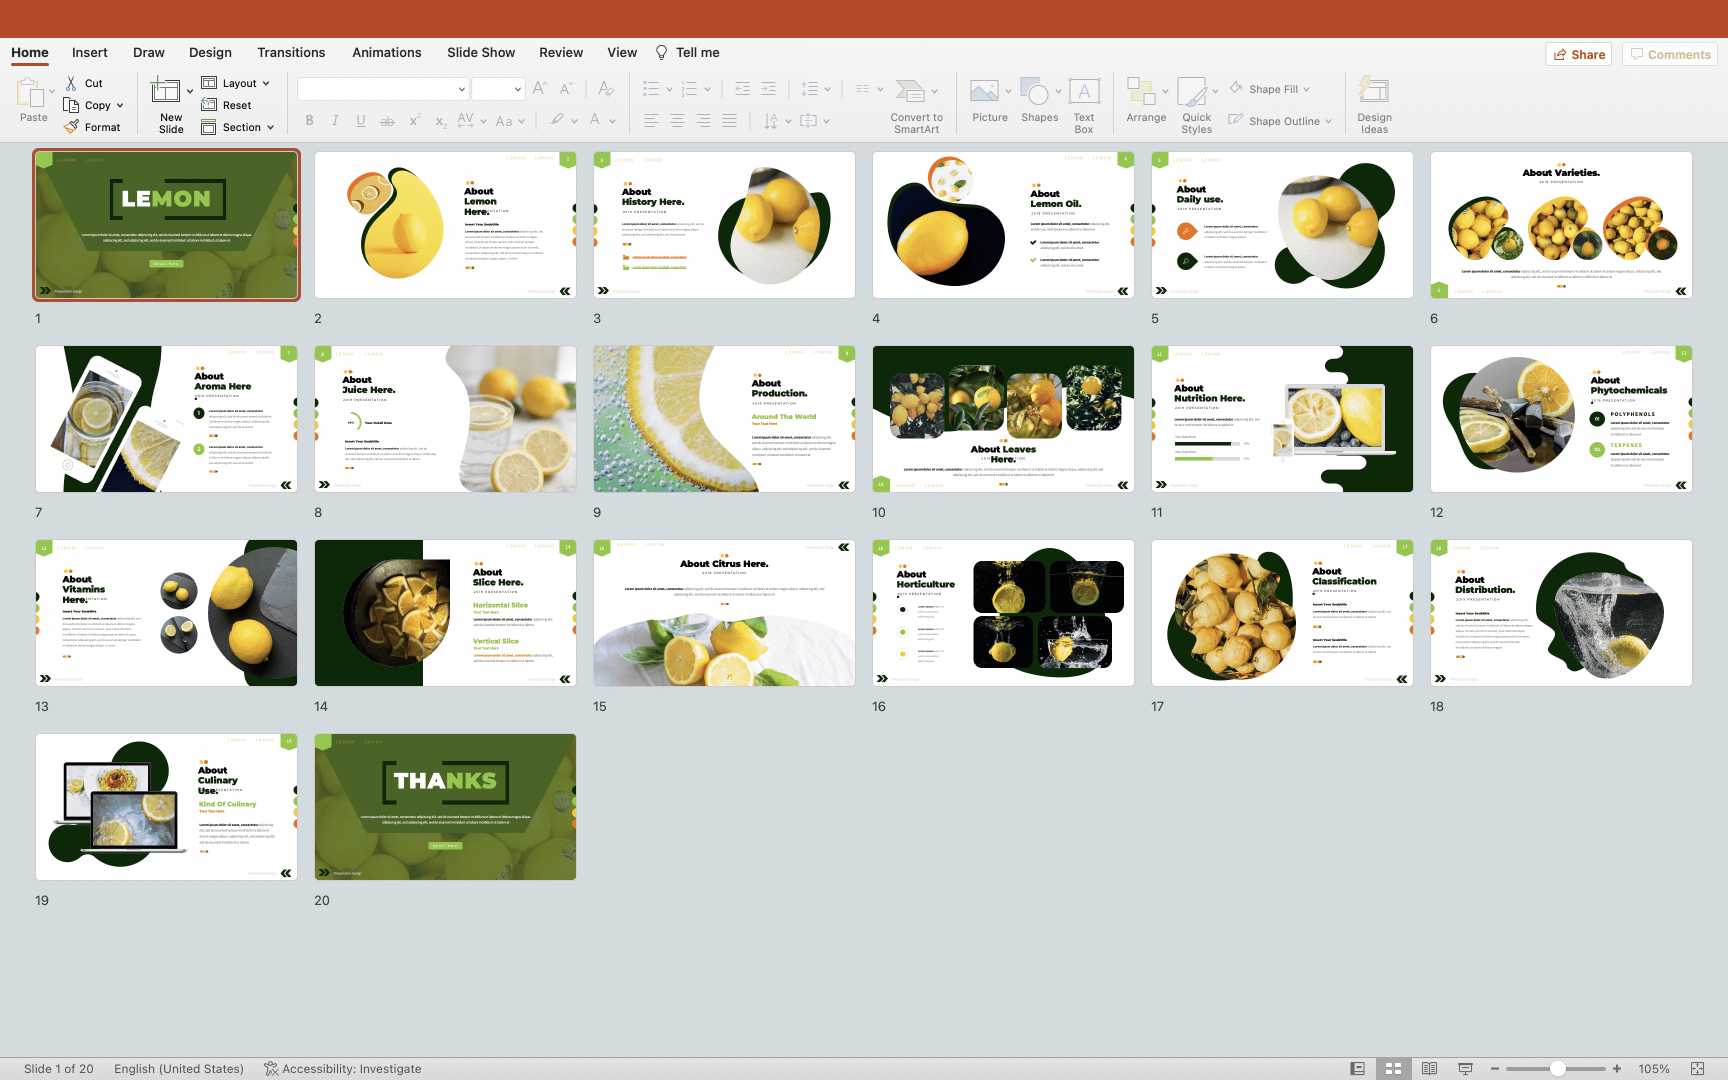Image resolution: width=1728 pixels, height=1080 pixels.
Task: Expand the Shape Fill dropdown
Action: pyautogui.click(x=1306, y=90)
